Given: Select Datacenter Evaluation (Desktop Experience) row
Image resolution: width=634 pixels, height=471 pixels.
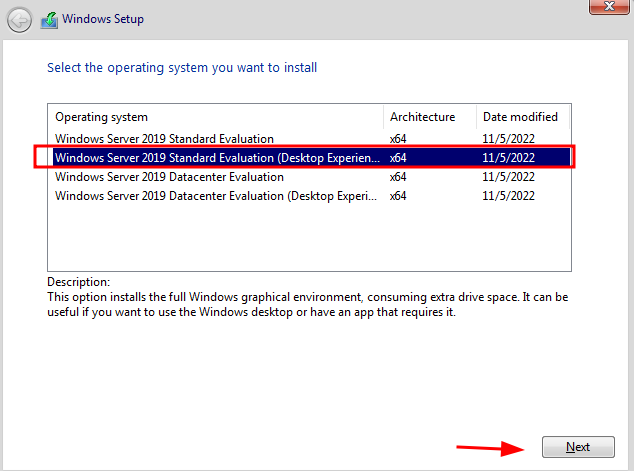Looking at the screenshot, I should point(309,196).
